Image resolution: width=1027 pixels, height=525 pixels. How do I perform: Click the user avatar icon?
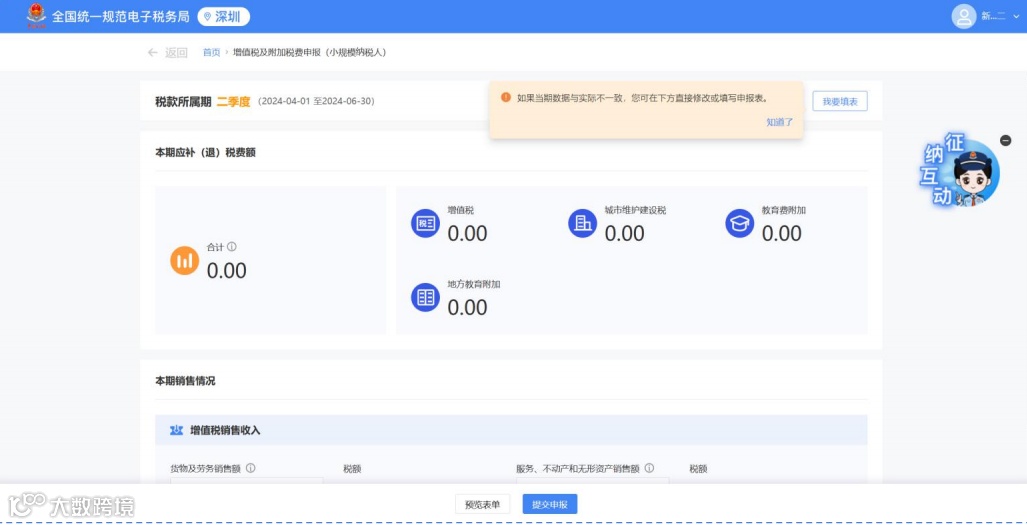tap(963, 17)
